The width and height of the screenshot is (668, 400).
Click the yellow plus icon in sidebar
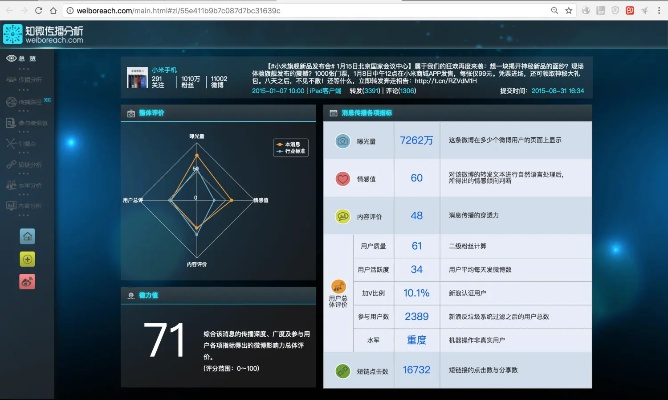pyautogui.click(x=27, y=259)
